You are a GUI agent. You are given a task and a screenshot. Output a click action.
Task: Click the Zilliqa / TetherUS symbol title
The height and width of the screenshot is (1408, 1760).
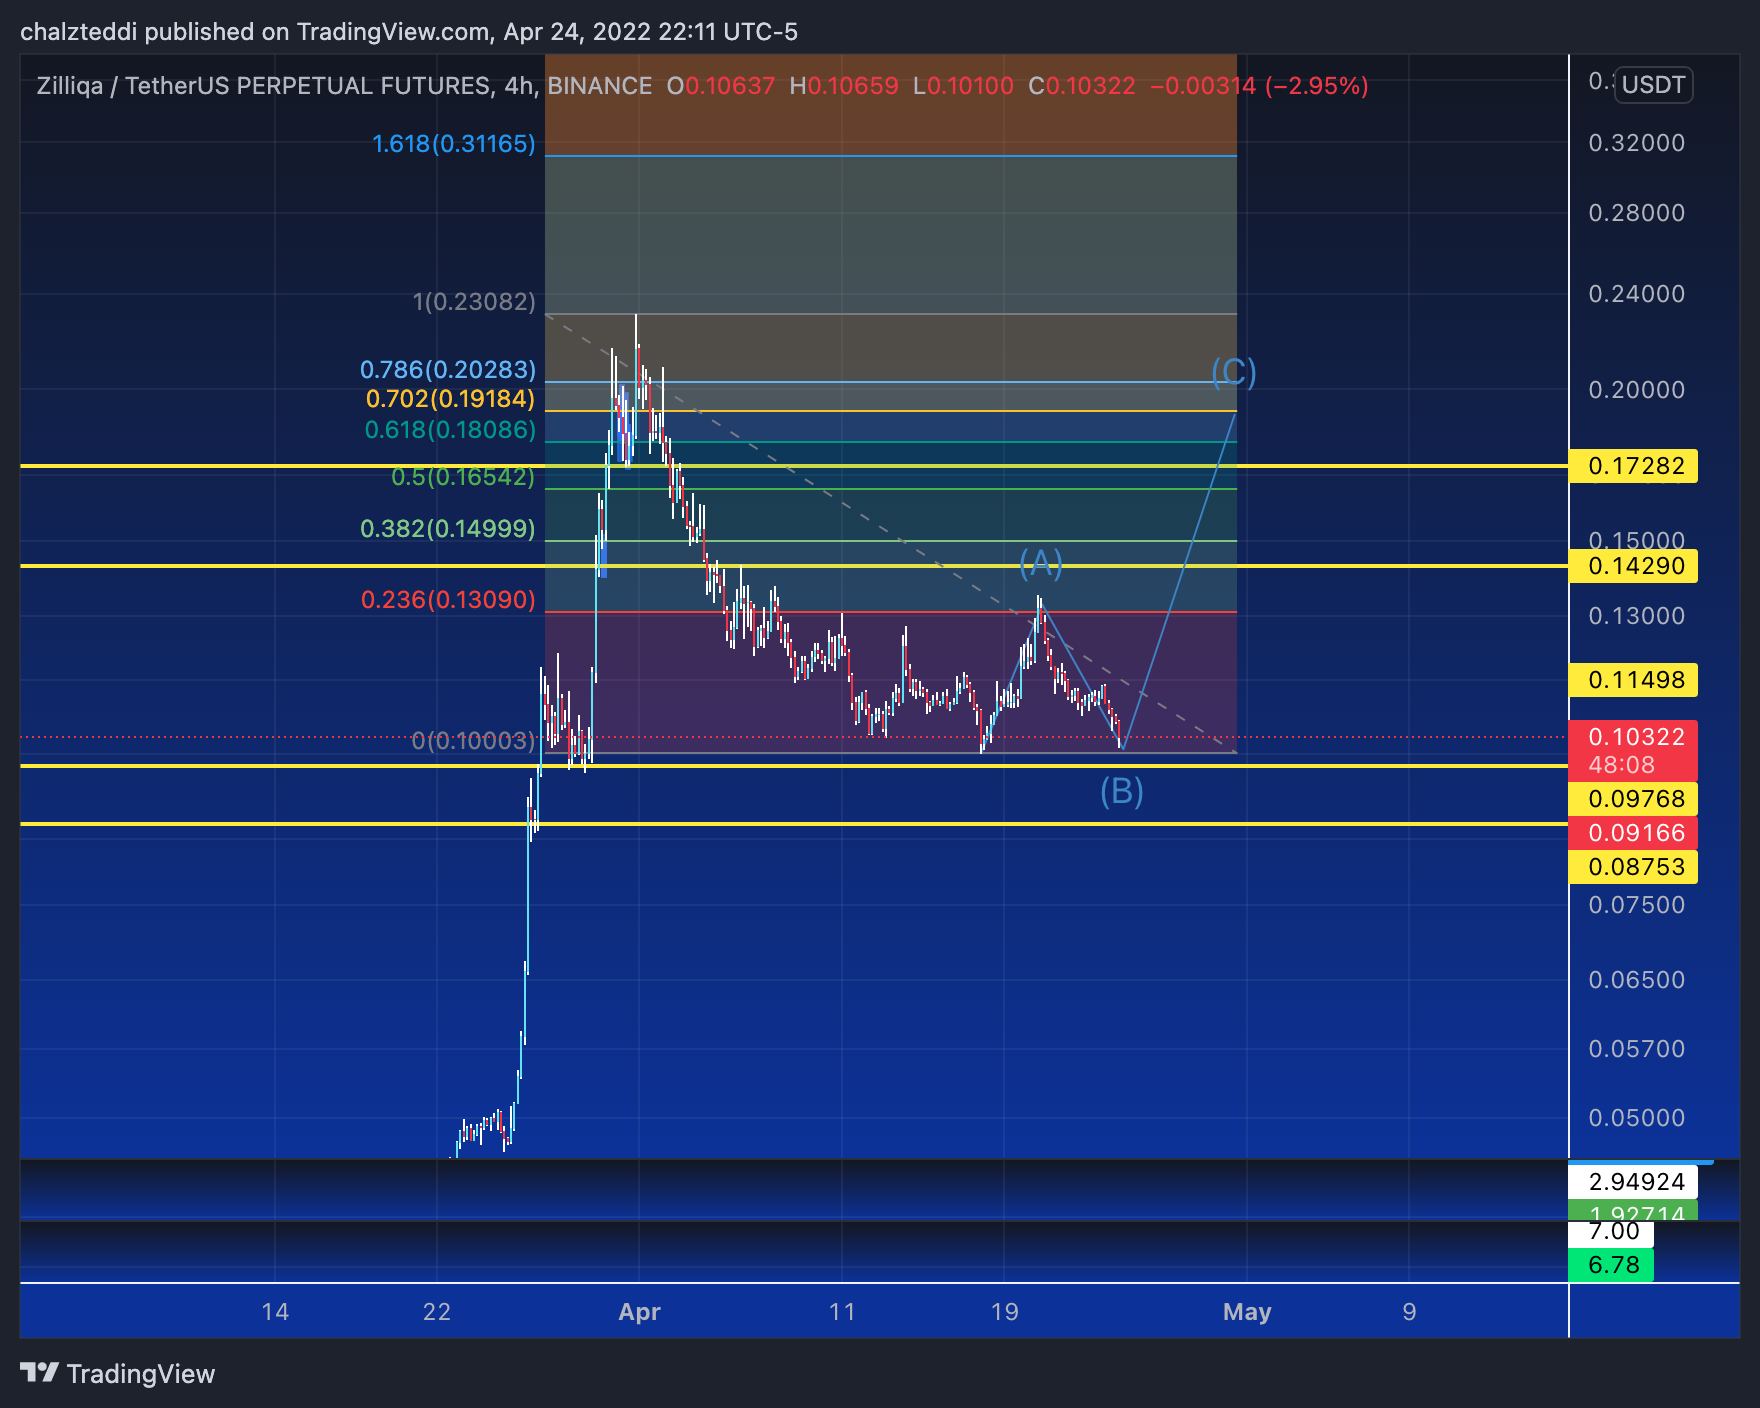pos(264,86)
